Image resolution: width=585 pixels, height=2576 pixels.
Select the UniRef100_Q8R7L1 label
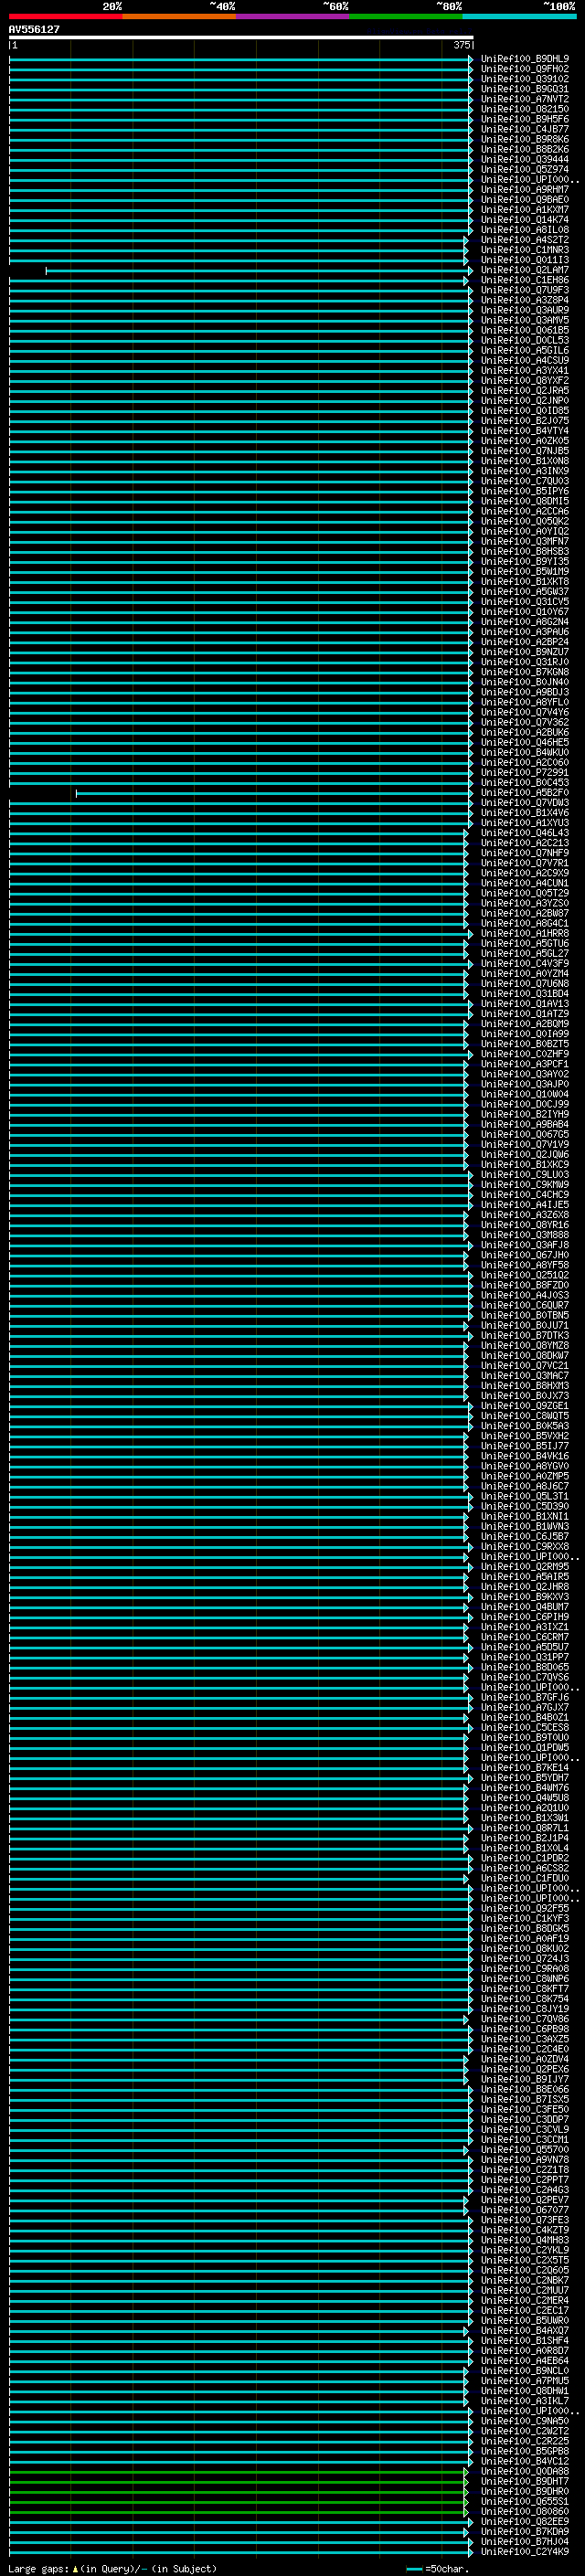[x=525, y=1828]
